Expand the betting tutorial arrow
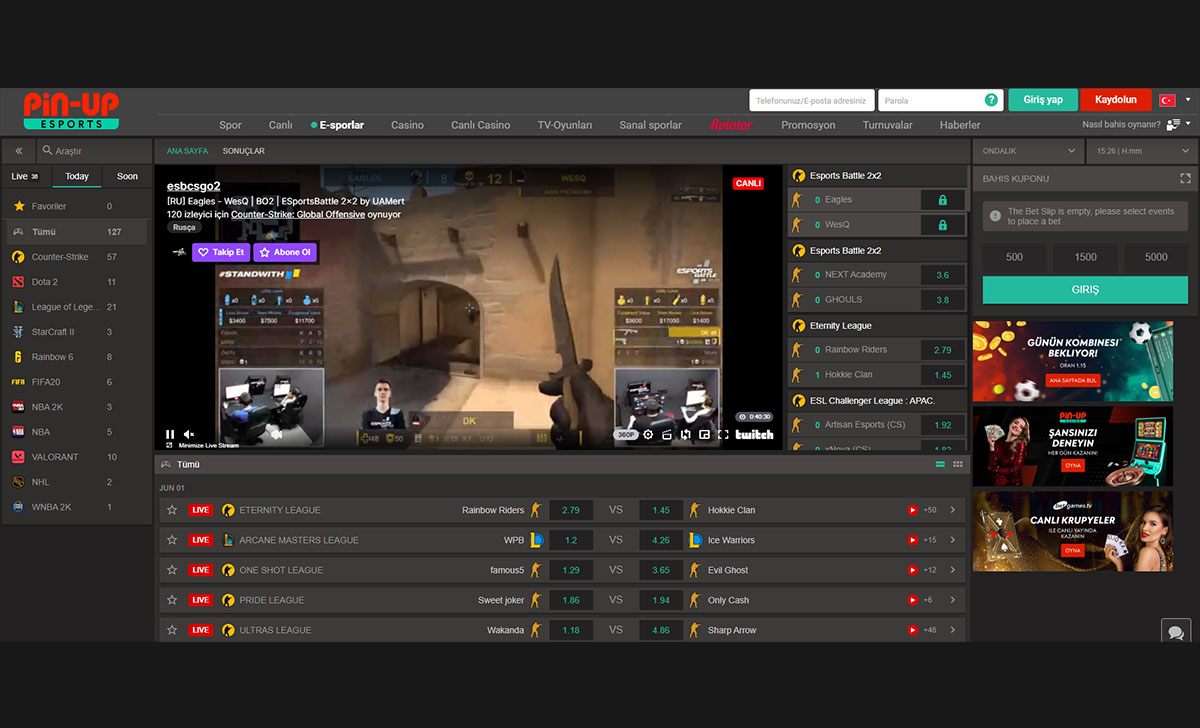The width and height of the screenshot is (1200, 728). (1187, 125)
